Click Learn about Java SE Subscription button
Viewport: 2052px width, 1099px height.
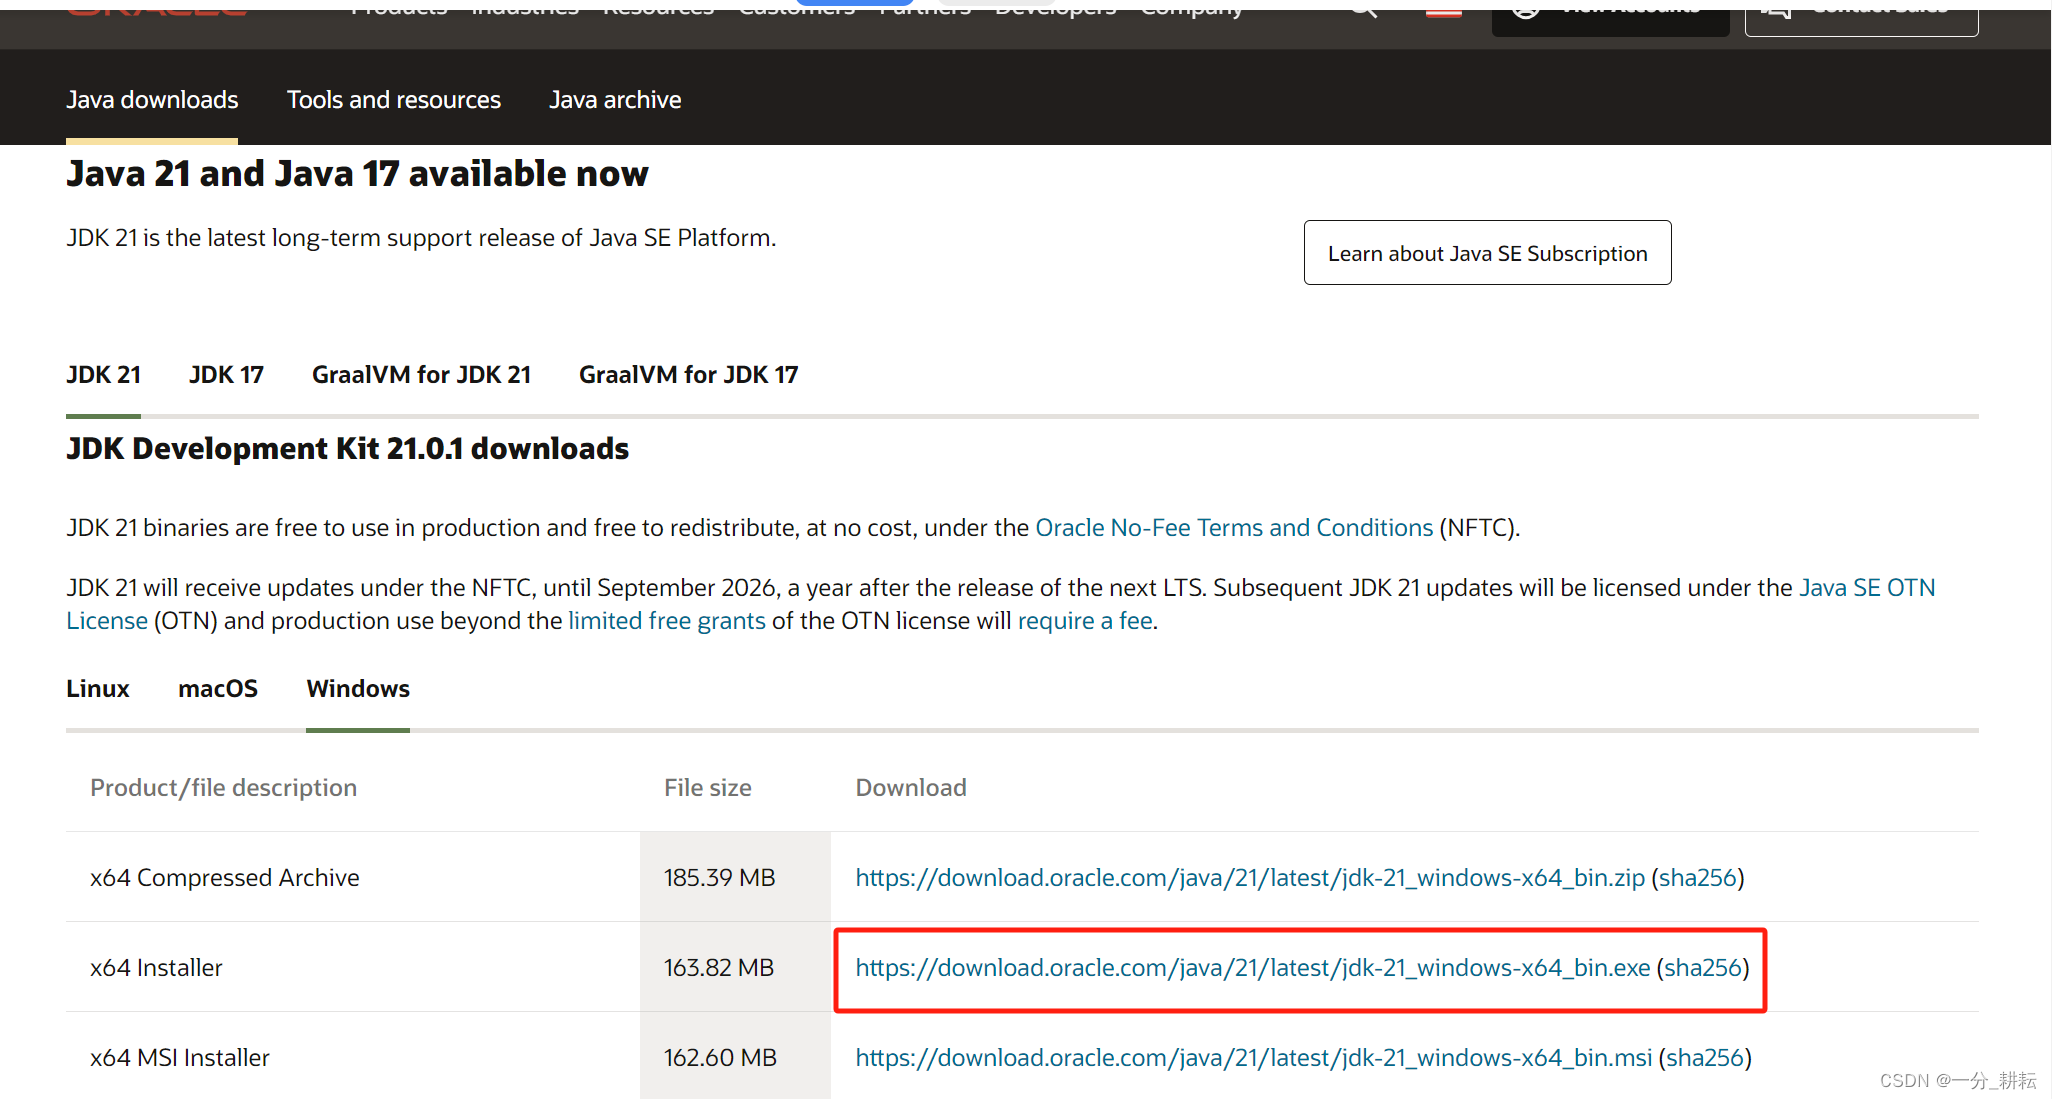1487,253
